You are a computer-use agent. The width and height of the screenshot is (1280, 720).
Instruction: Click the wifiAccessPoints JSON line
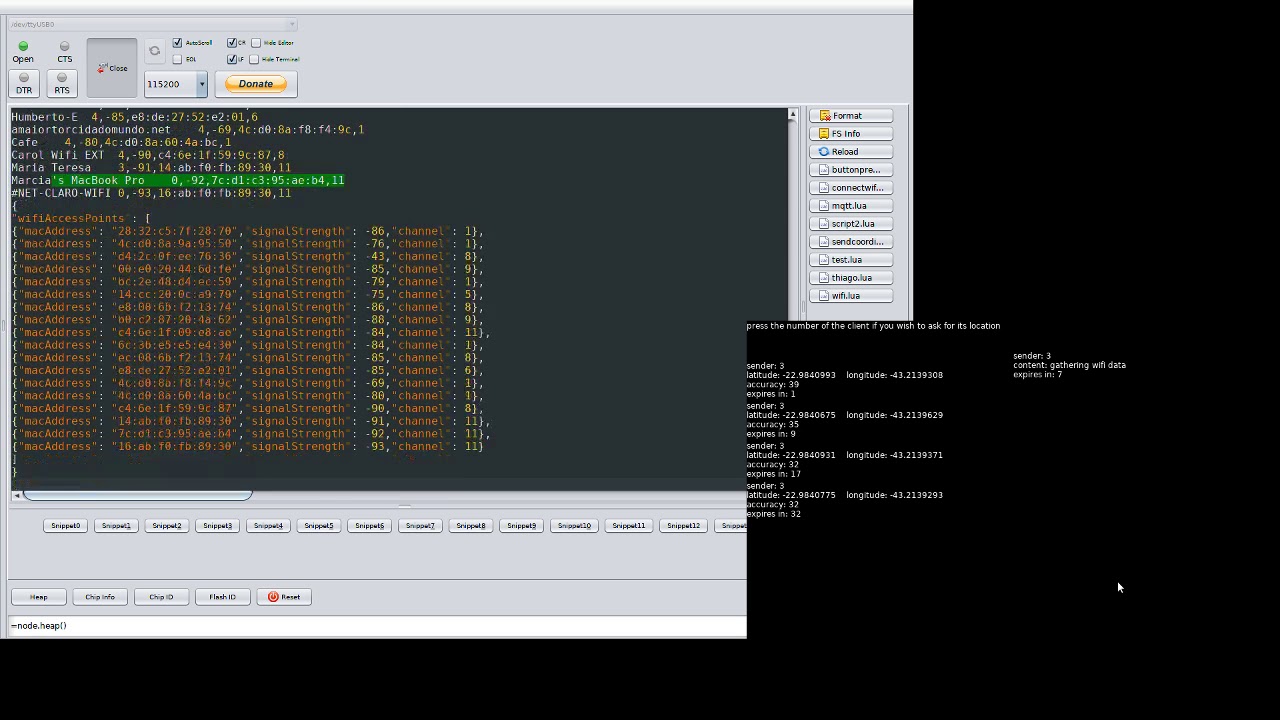click(81, 218)
